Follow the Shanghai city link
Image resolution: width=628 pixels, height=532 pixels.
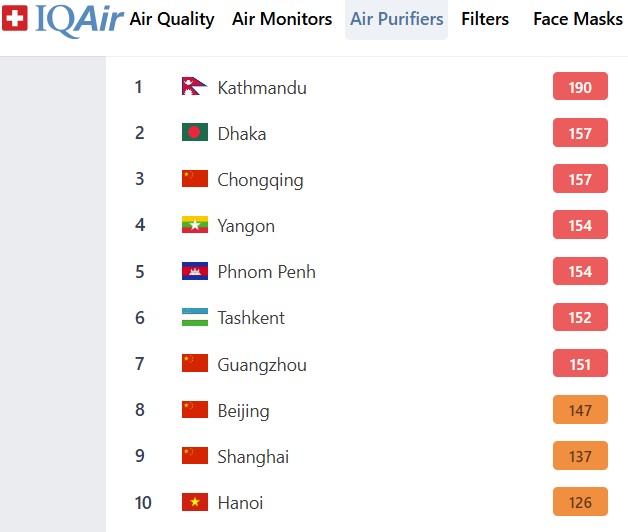pyautogui.click(x=253, y=456)
